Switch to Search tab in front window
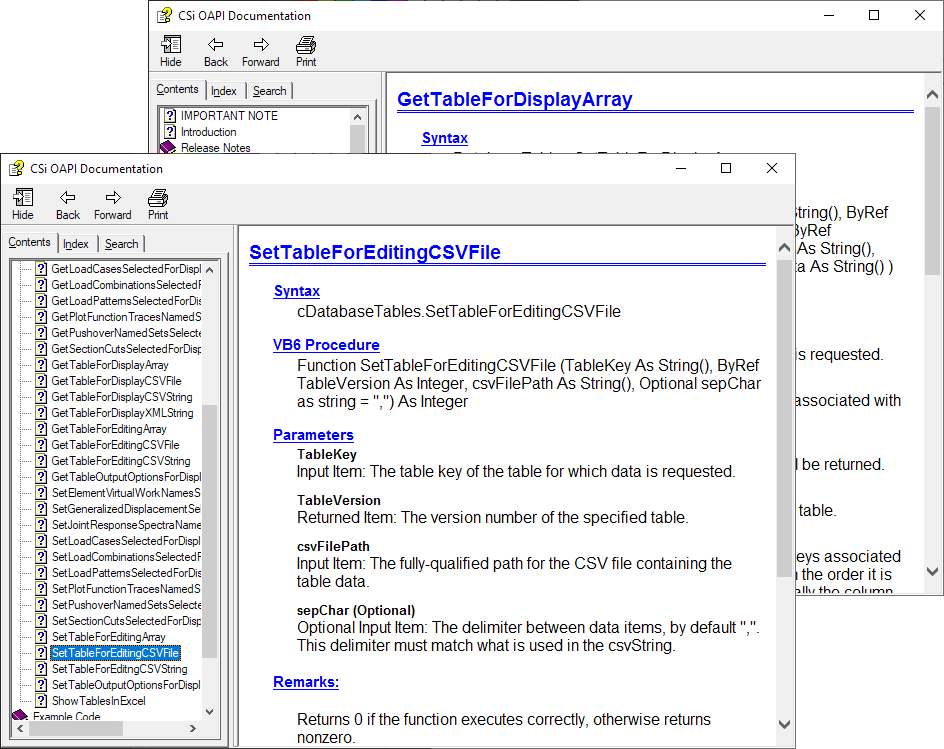944x749 pixels. pyautogui.click(x=122, y=244)
